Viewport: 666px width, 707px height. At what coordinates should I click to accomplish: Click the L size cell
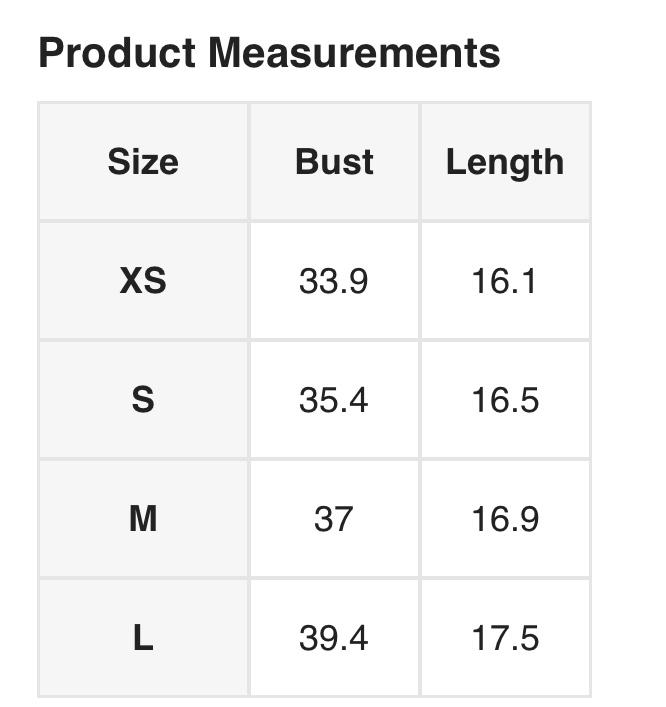click(x=143, y=638)
